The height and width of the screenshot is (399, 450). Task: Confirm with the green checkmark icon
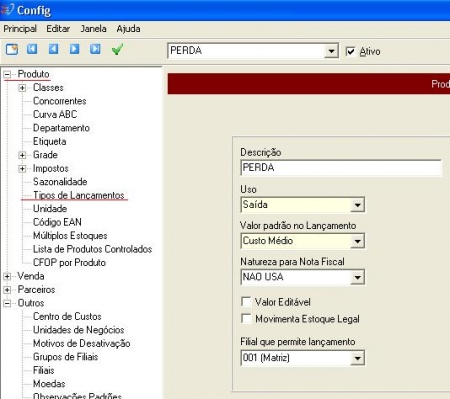coord(117,50)
